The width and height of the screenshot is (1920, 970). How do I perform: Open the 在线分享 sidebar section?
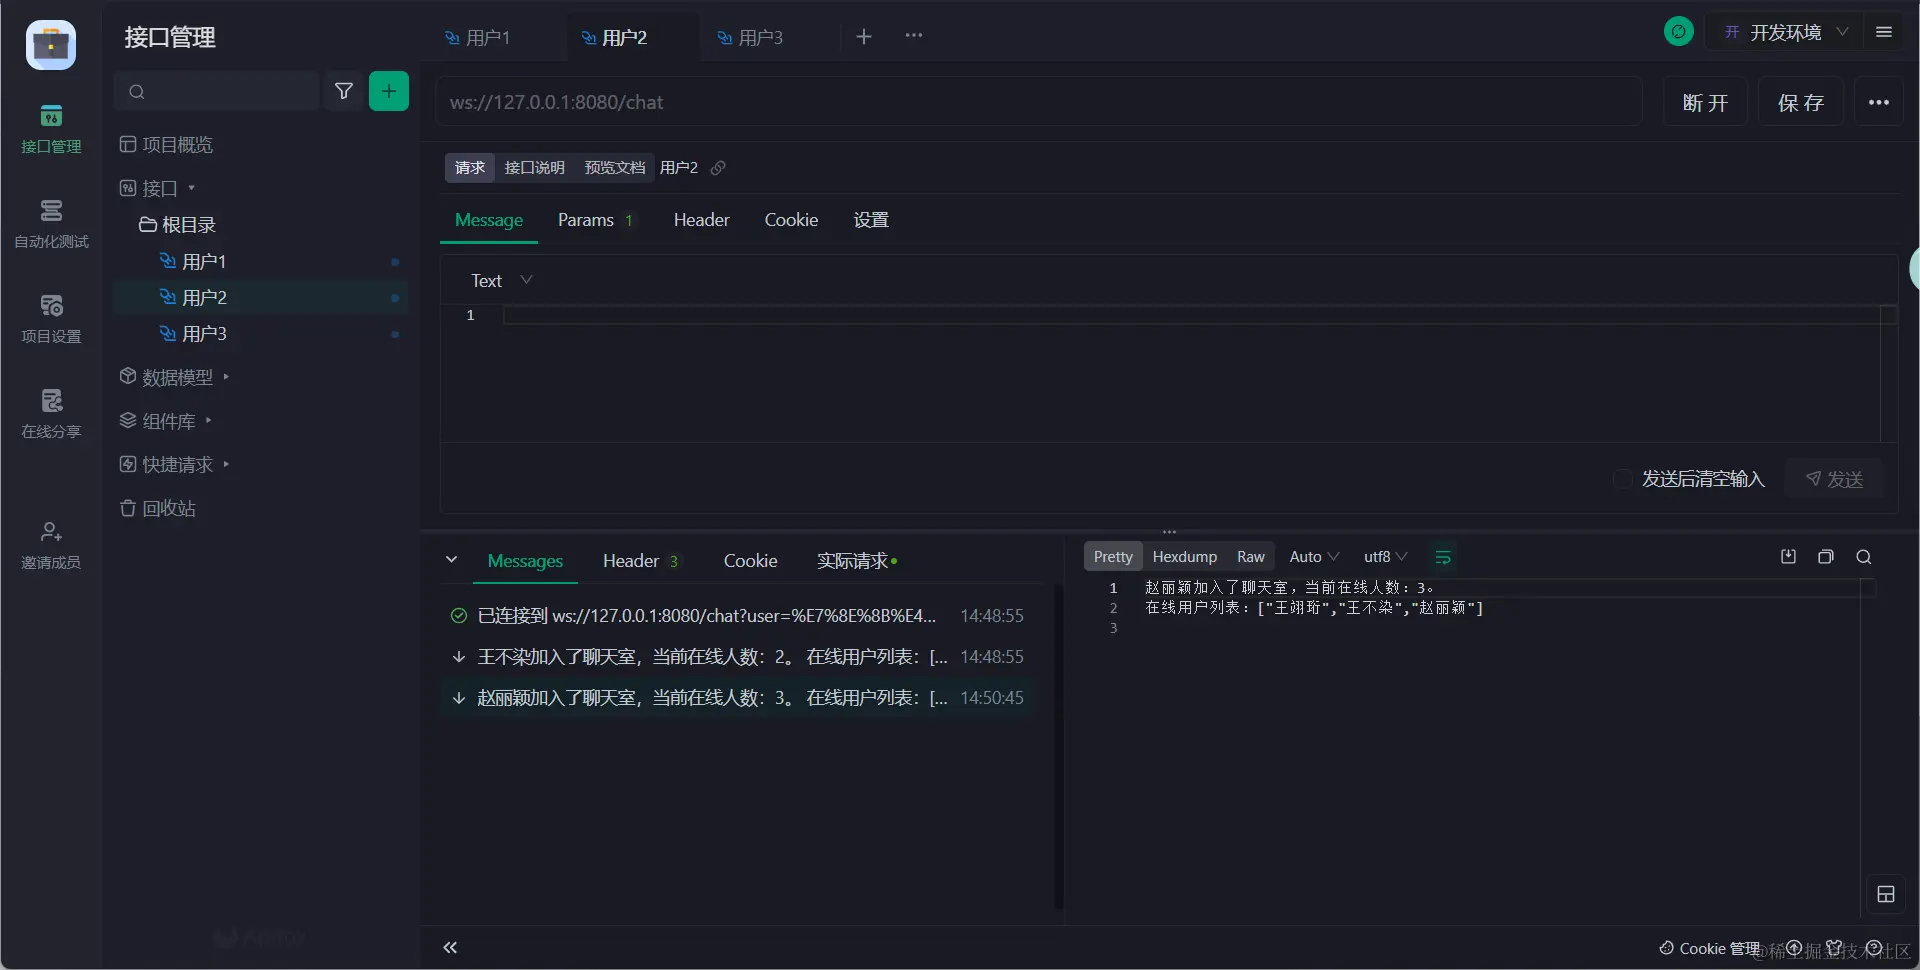point(51,414)
